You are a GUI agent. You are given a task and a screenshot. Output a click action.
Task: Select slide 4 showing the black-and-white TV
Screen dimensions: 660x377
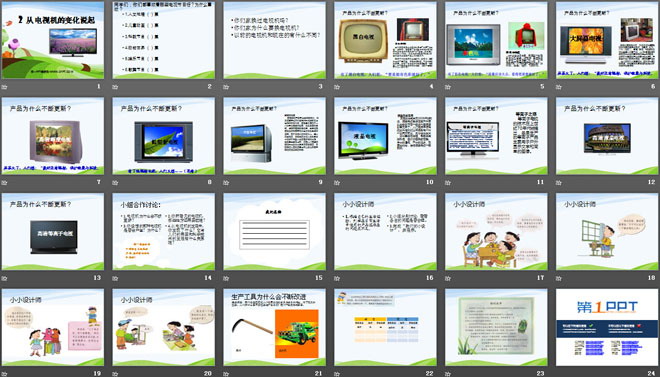(385, 40)
